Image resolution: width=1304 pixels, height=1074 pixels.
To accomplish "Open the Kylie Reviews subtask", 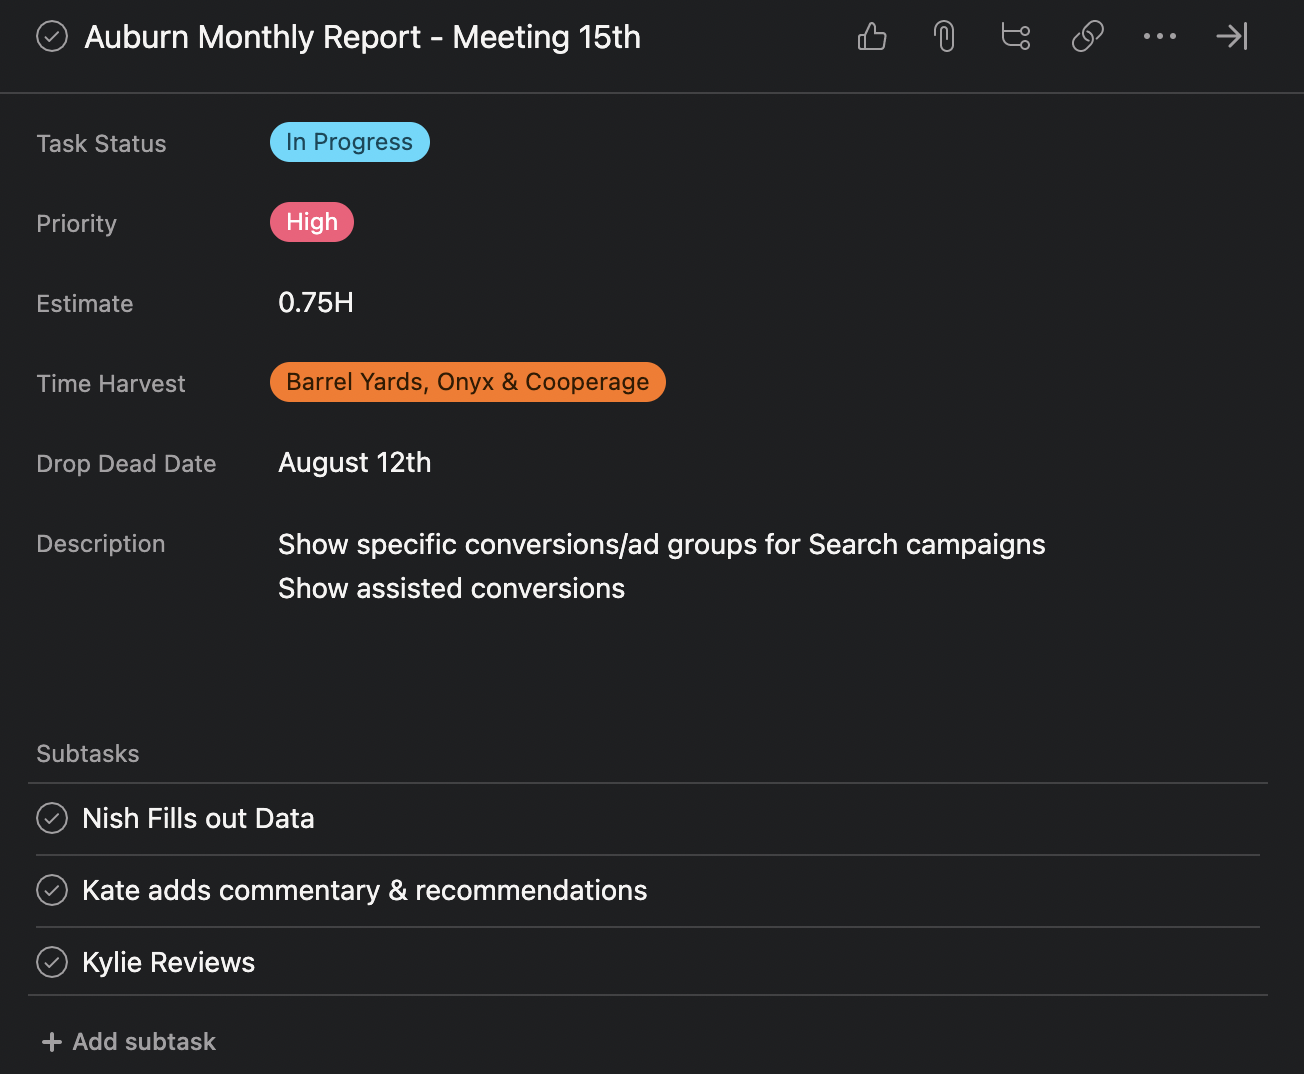I will tap(169, 962).
